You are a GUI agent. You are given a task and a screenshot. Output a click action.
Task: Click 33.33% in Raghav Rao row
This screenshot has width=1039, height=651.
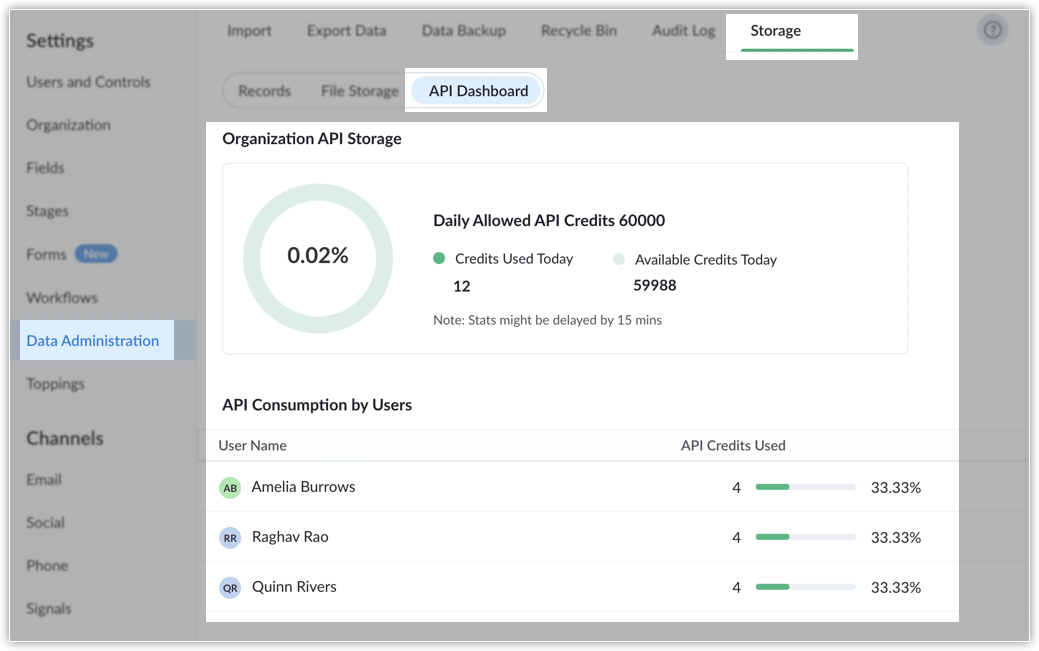tap(896, 538)
